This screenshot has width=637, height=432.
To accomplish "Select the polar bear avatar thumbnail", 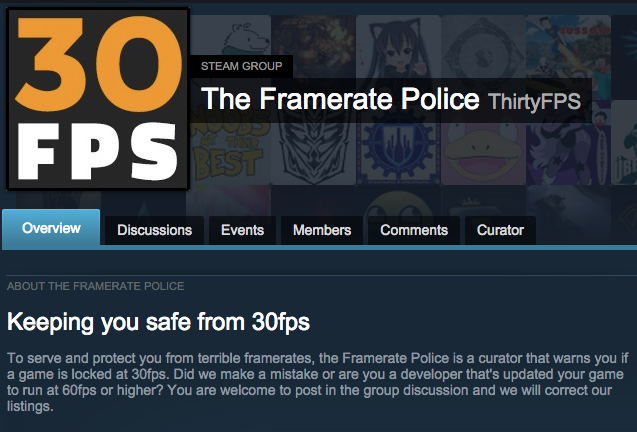I will tap(231, 37).
